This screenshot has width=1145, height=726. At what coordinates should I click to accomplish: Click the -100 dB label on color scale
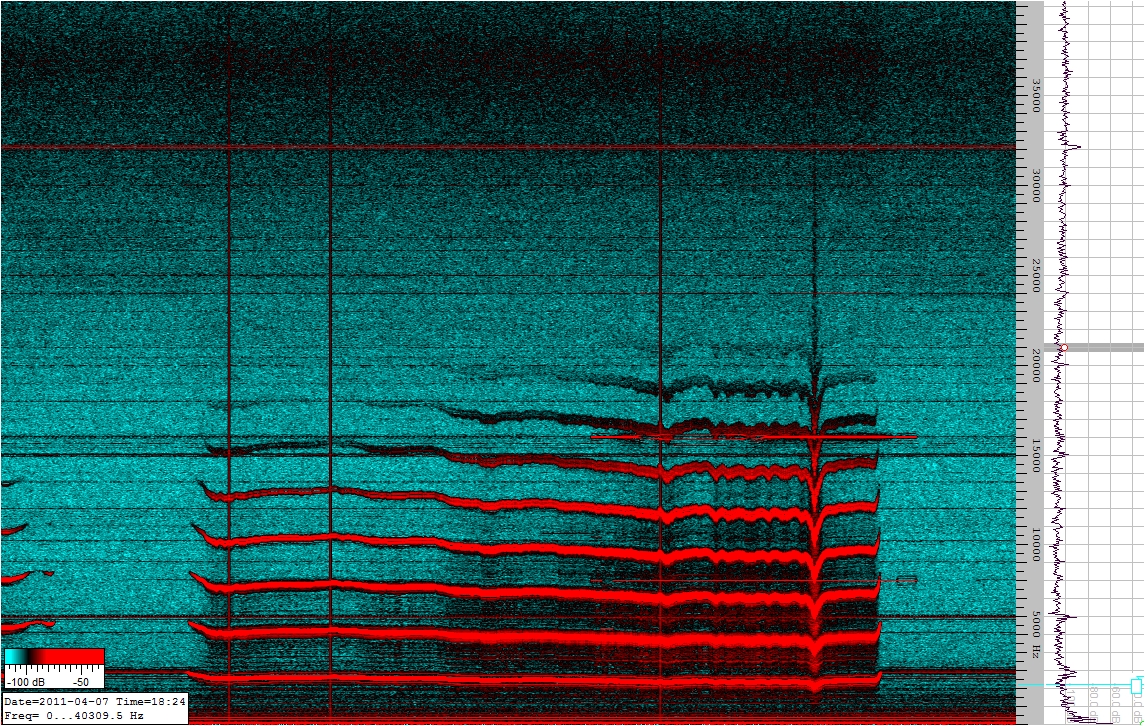coord(24,682)
